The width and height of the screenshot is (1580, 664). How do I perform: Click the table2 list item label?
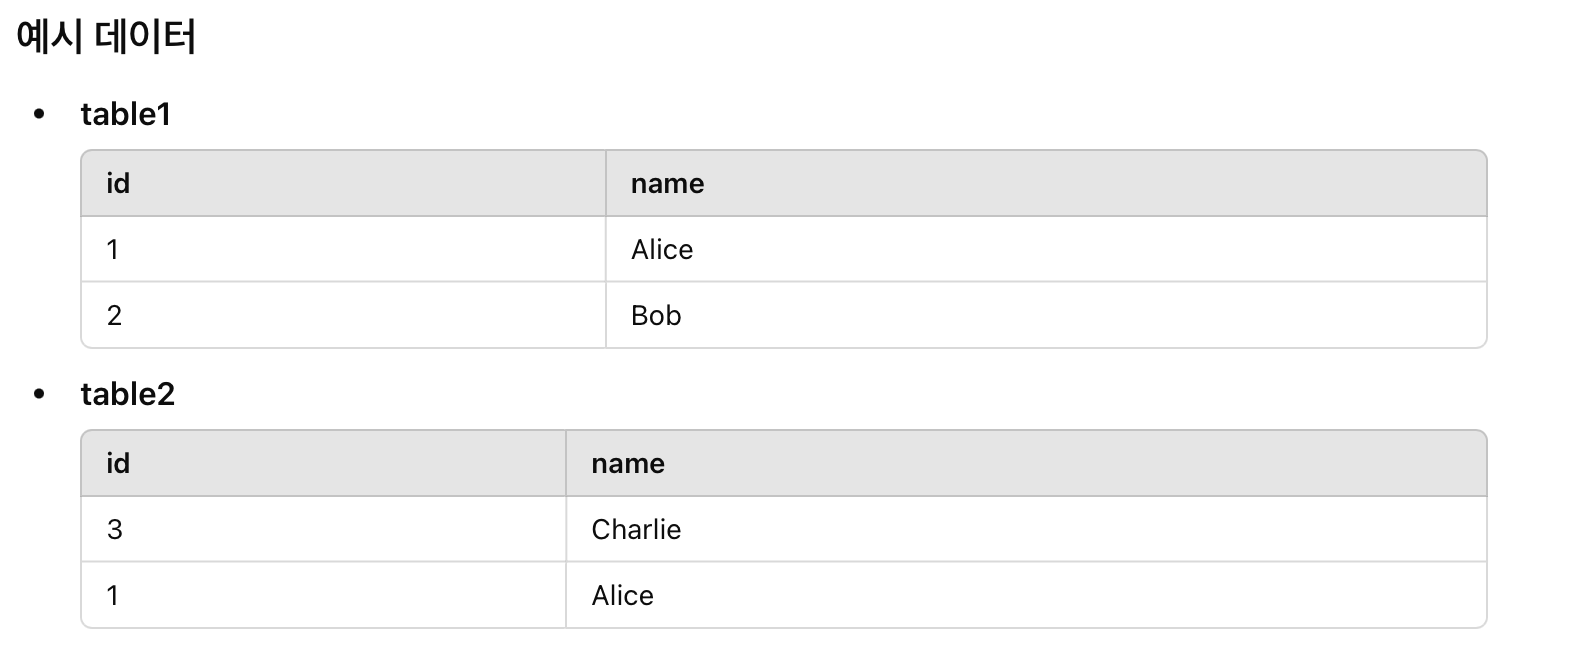tap(128, 394)
